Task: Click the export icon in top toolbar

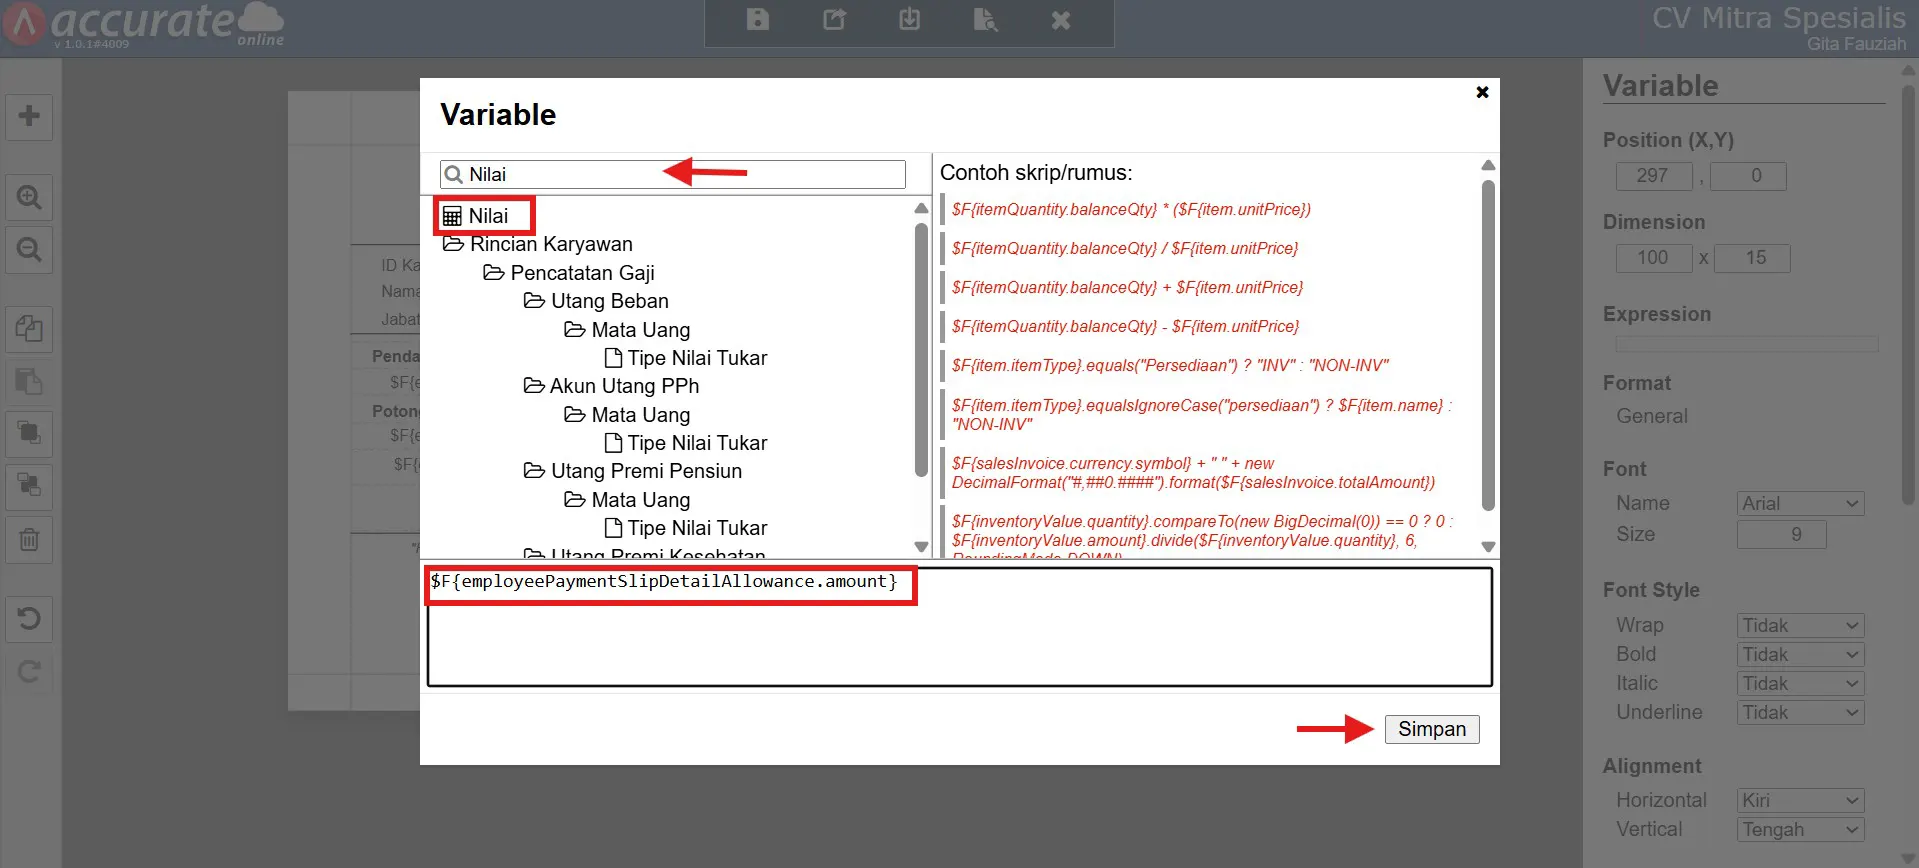Action: (834, 20)
